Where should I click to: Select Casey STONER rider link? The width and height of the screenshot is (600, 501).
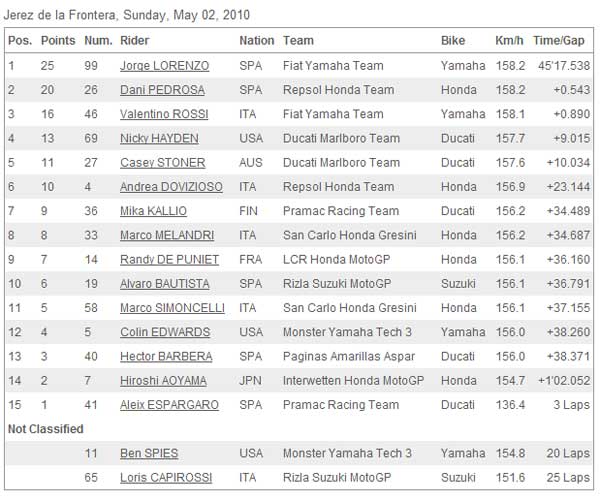(163, 163)
